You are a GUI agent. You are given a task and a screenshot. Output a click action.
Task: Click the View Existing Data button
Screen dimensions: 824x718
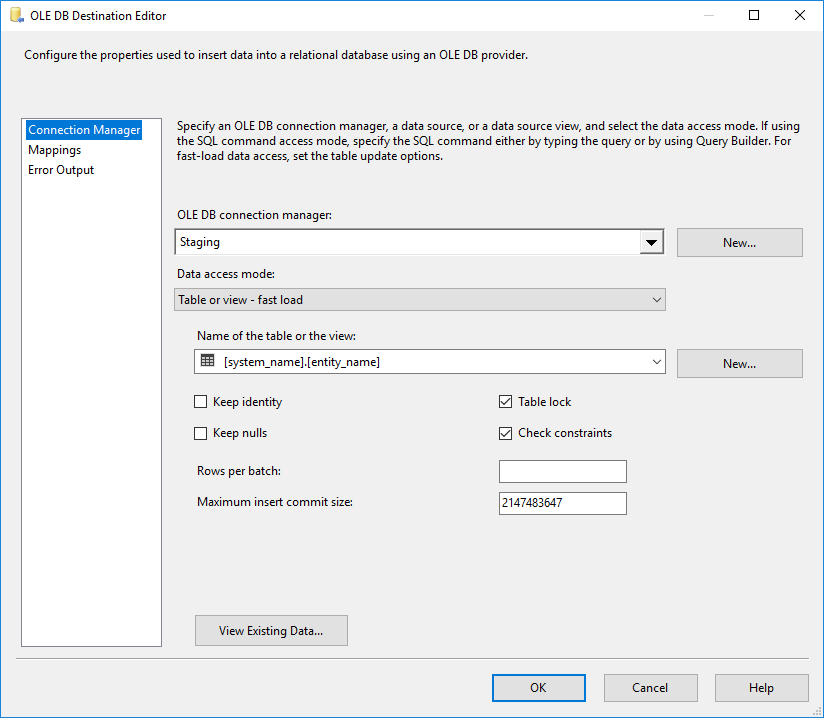click(271, 630)
